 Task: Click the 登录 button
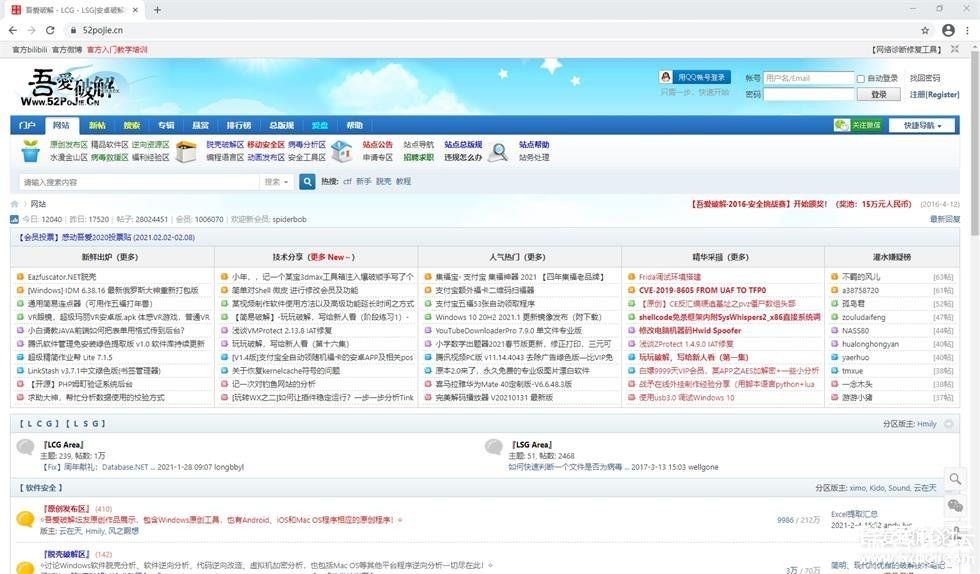pos(879,94)
